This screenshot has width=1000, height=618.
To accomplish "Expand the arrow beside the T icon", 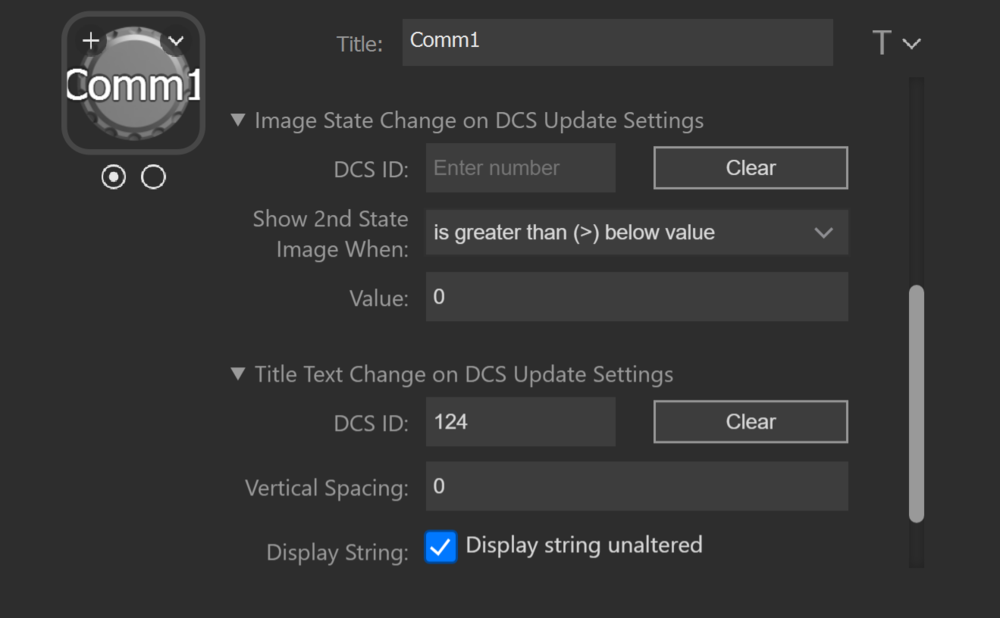I will coord(911,44).
